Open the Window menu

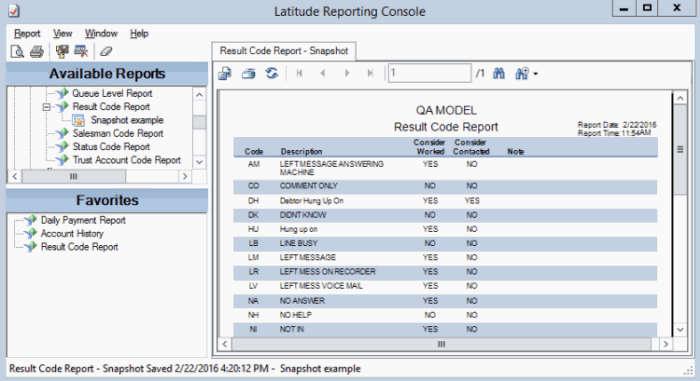tap(101, 33)
